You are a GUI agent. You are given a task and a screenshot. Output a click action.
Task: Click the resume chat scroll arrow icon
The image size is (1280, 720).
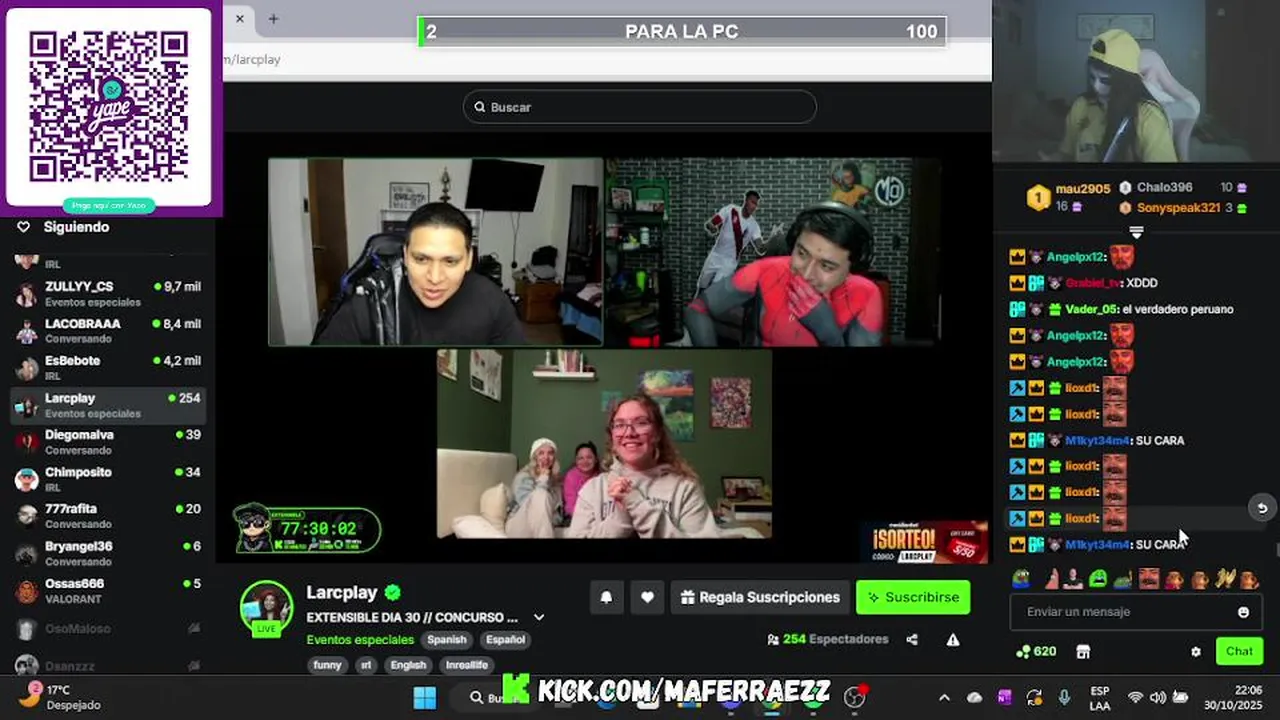(x=1262, y=508)
